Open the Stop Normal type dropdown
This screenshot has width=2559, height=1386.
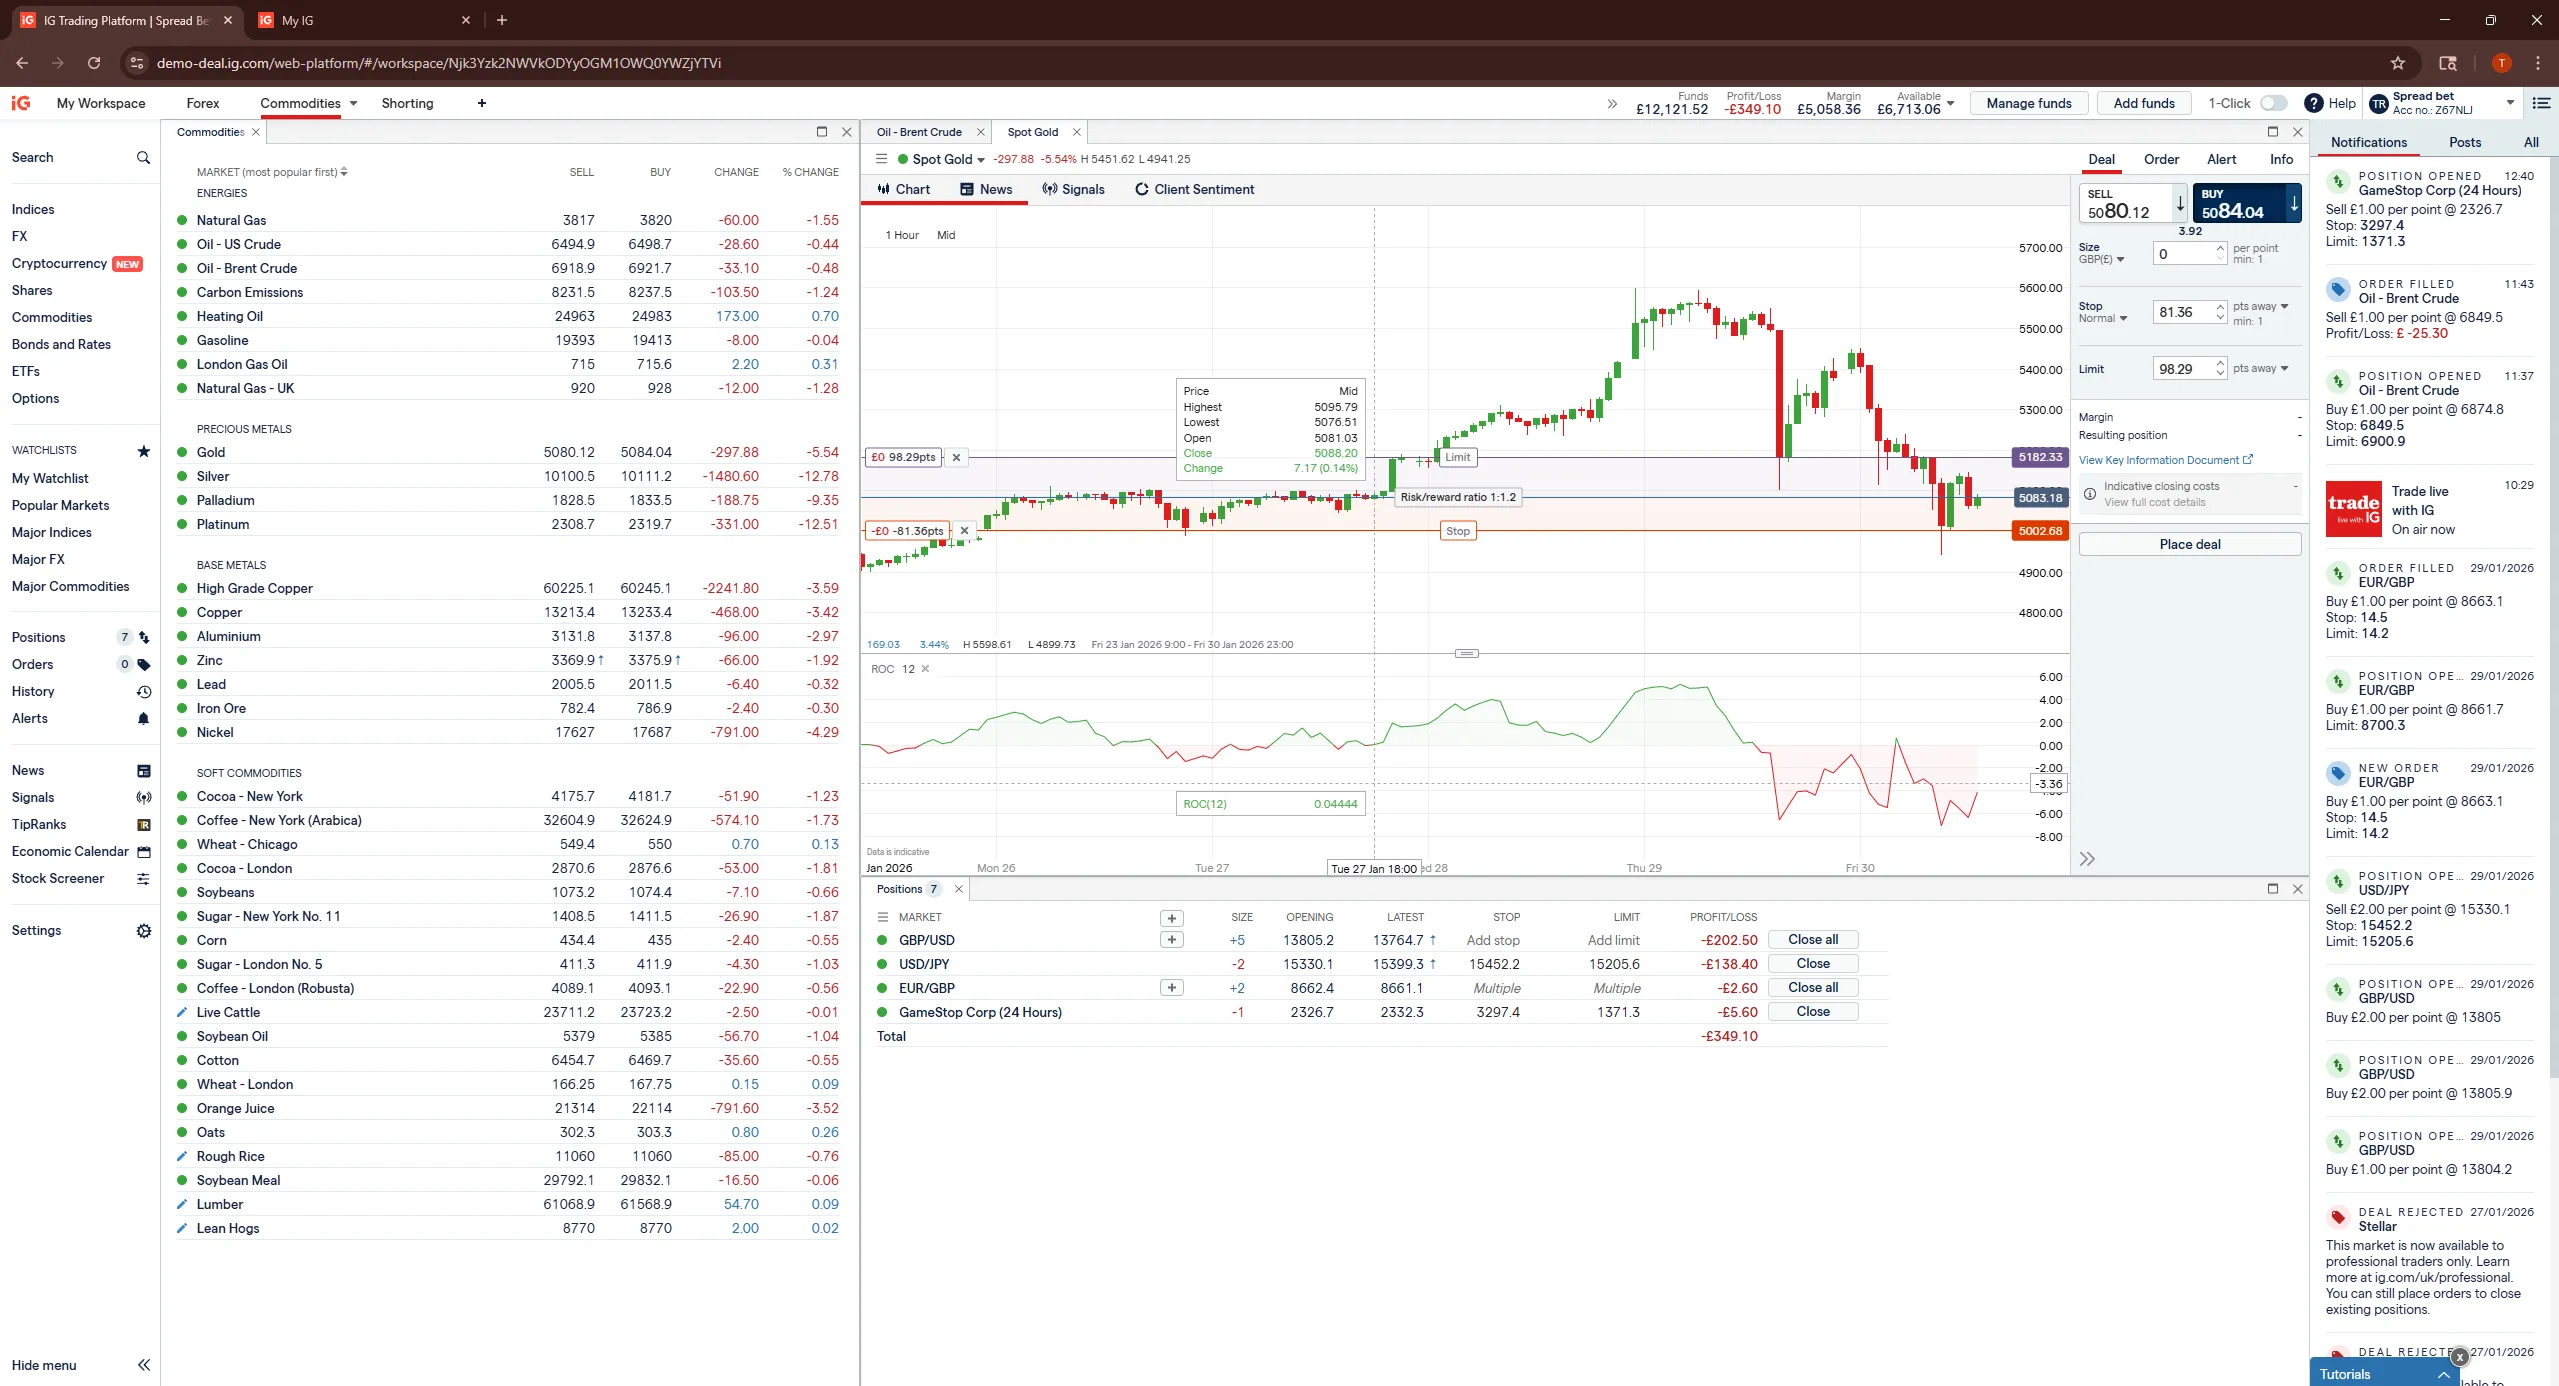click(2104, 319)
